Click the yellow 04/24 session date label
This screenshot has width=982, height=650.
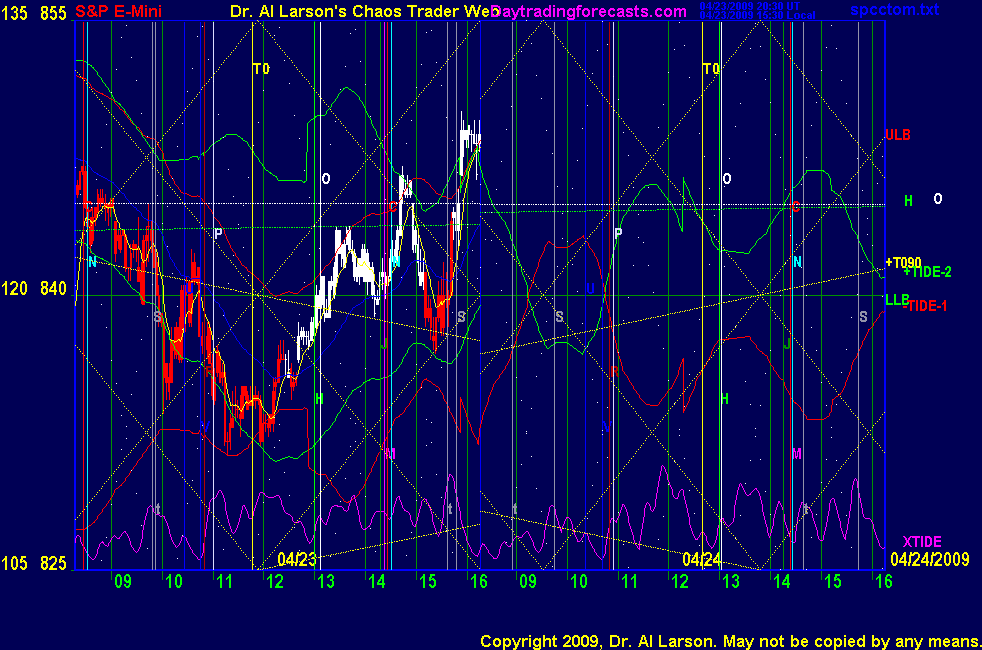tap(701, 559)
